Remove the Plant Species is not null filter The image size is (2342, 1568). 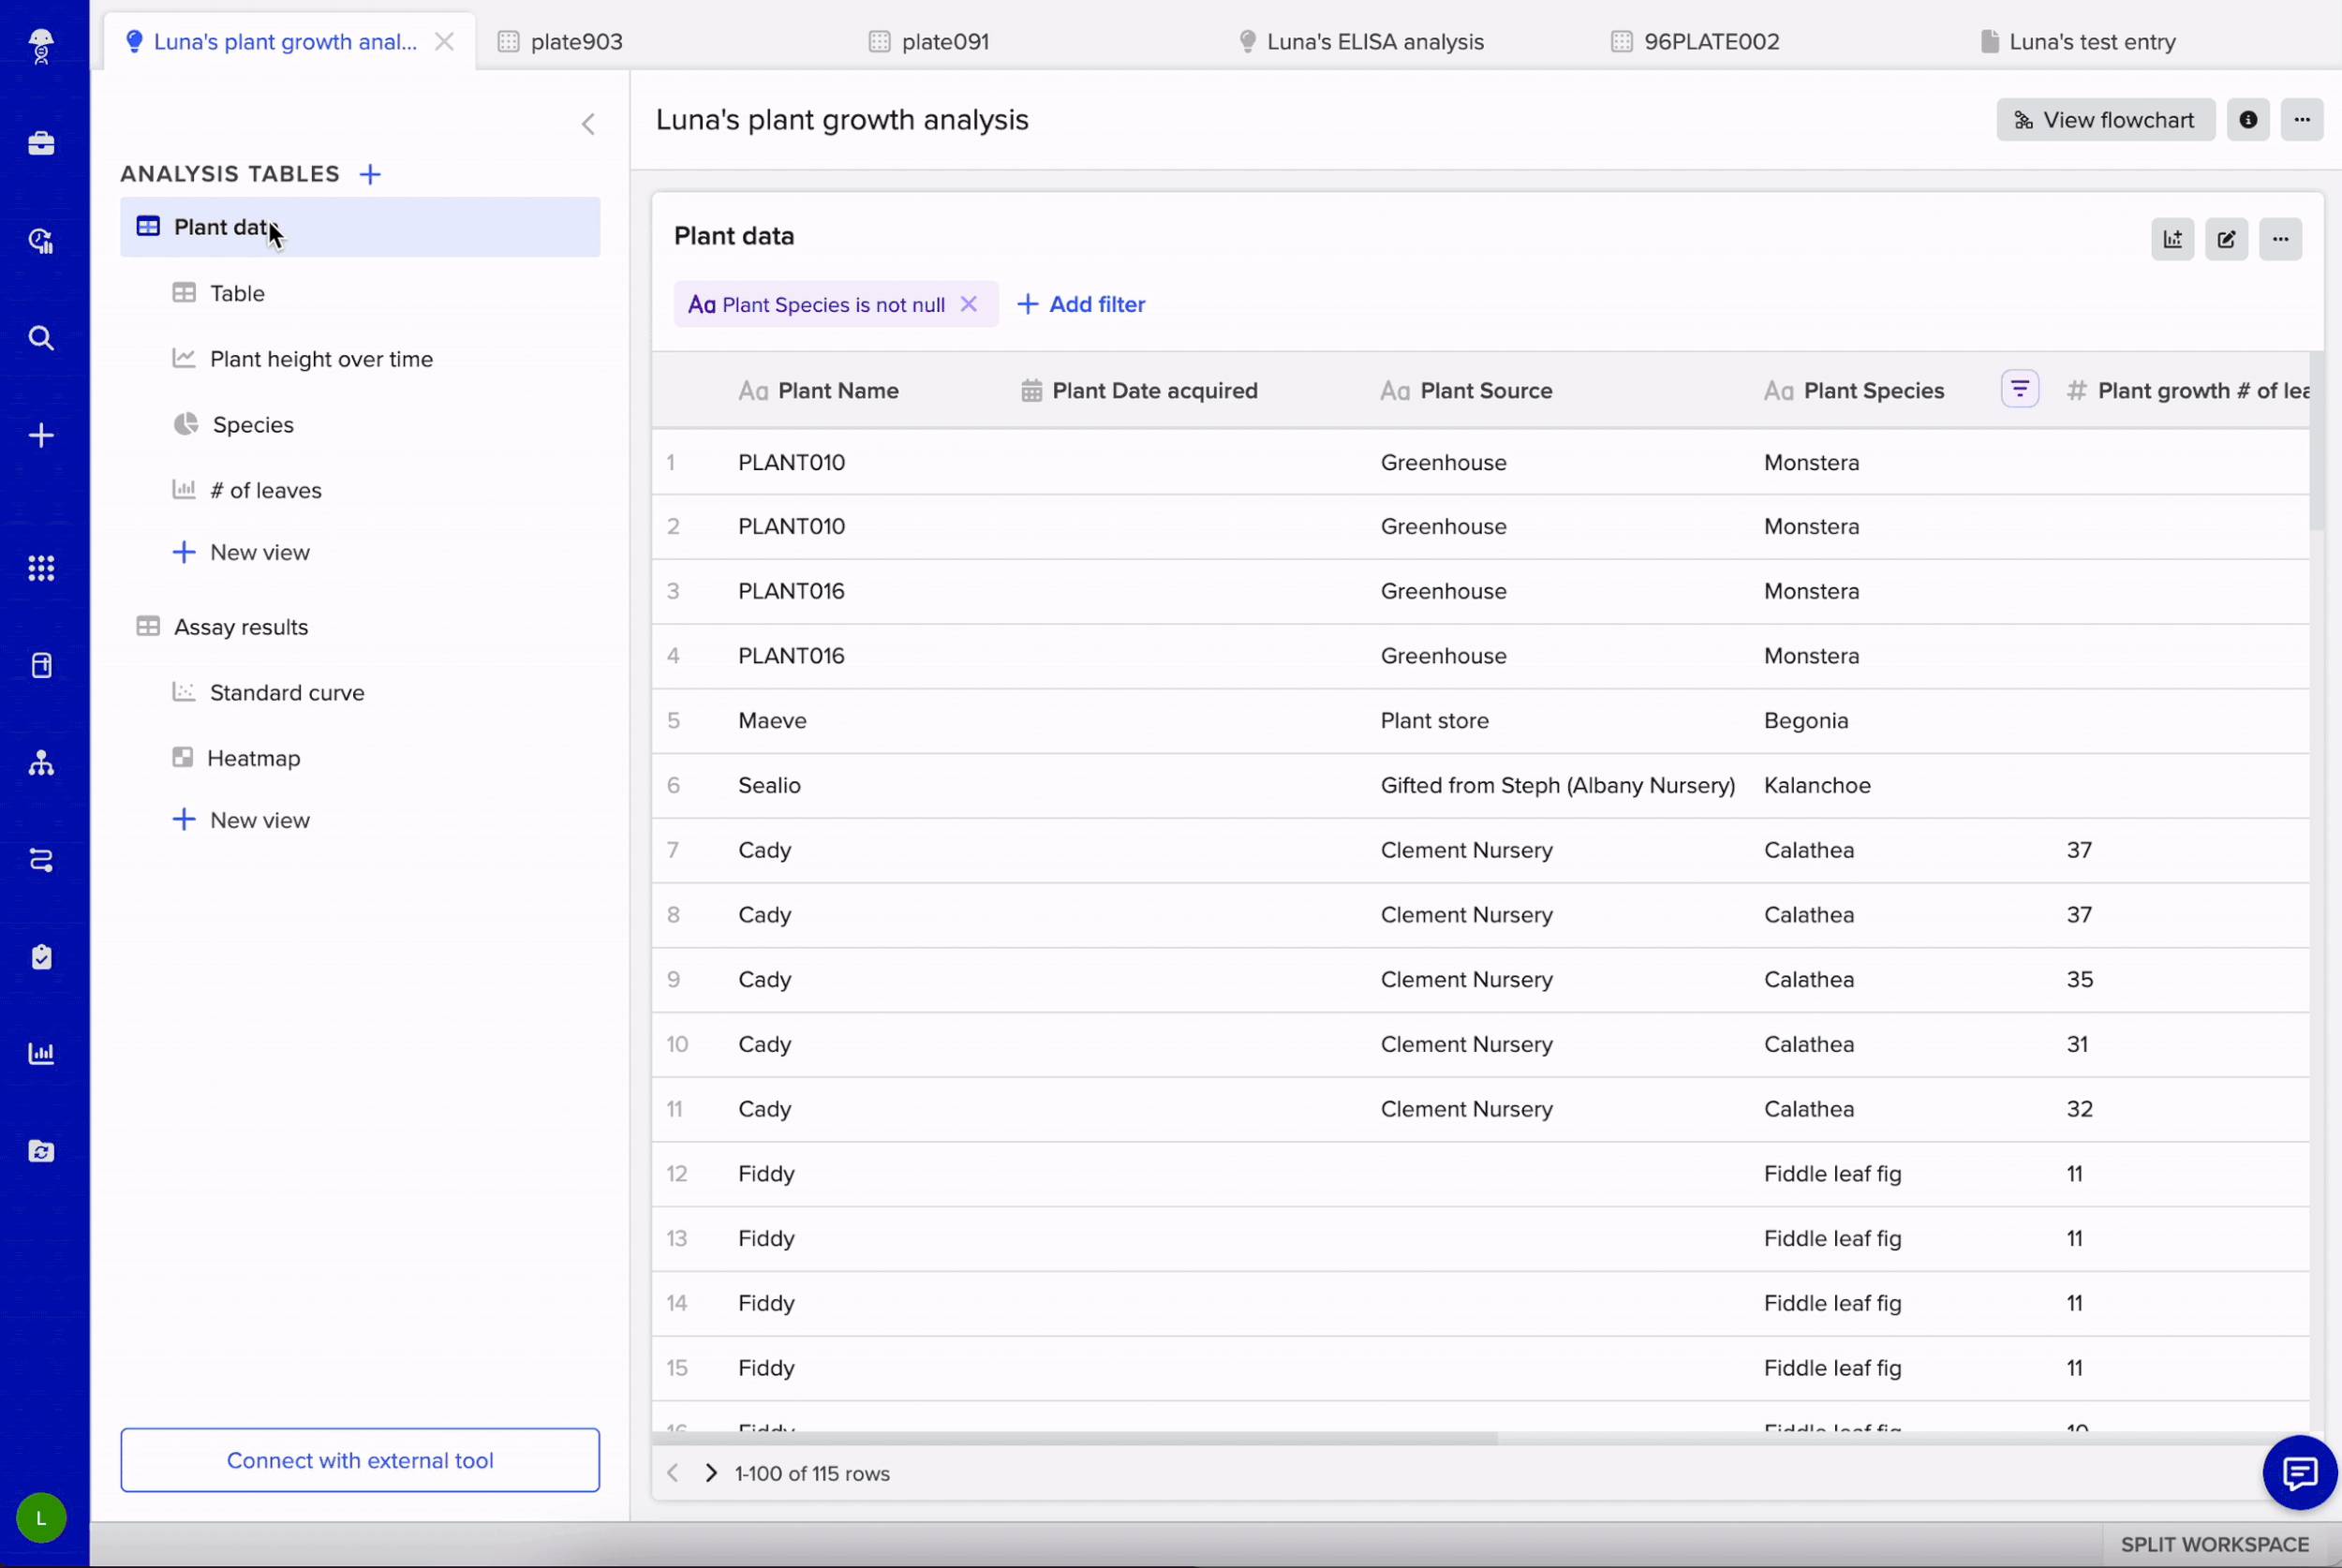968,304
